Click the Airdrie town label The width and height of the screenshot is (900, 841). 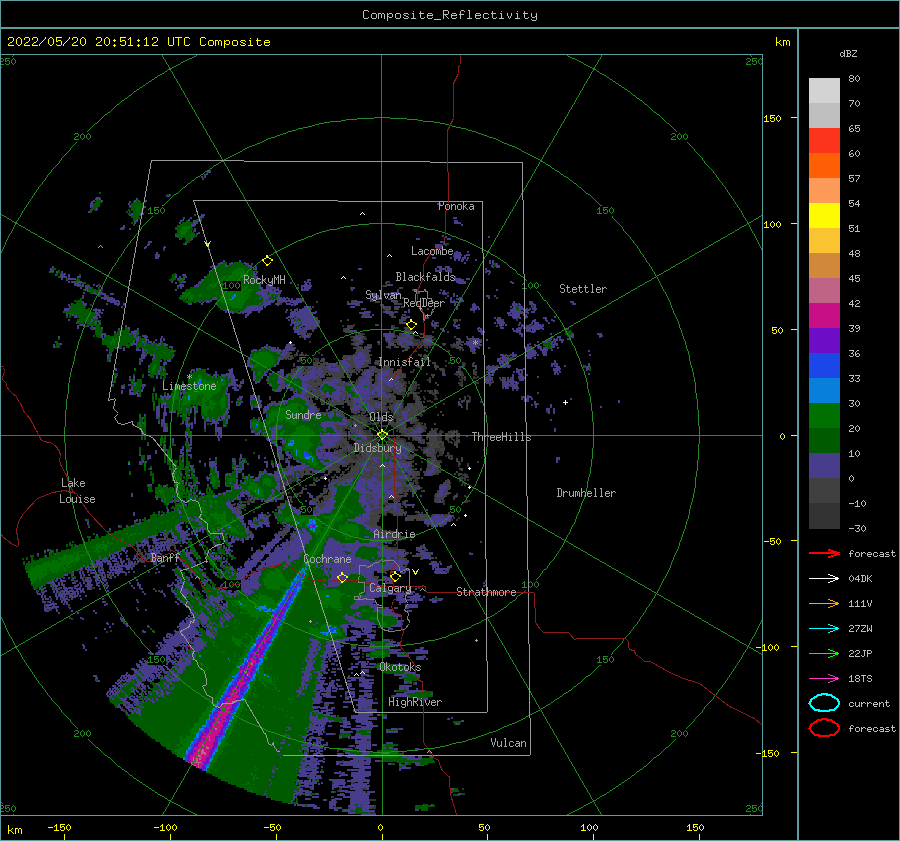tap(394, 534)
